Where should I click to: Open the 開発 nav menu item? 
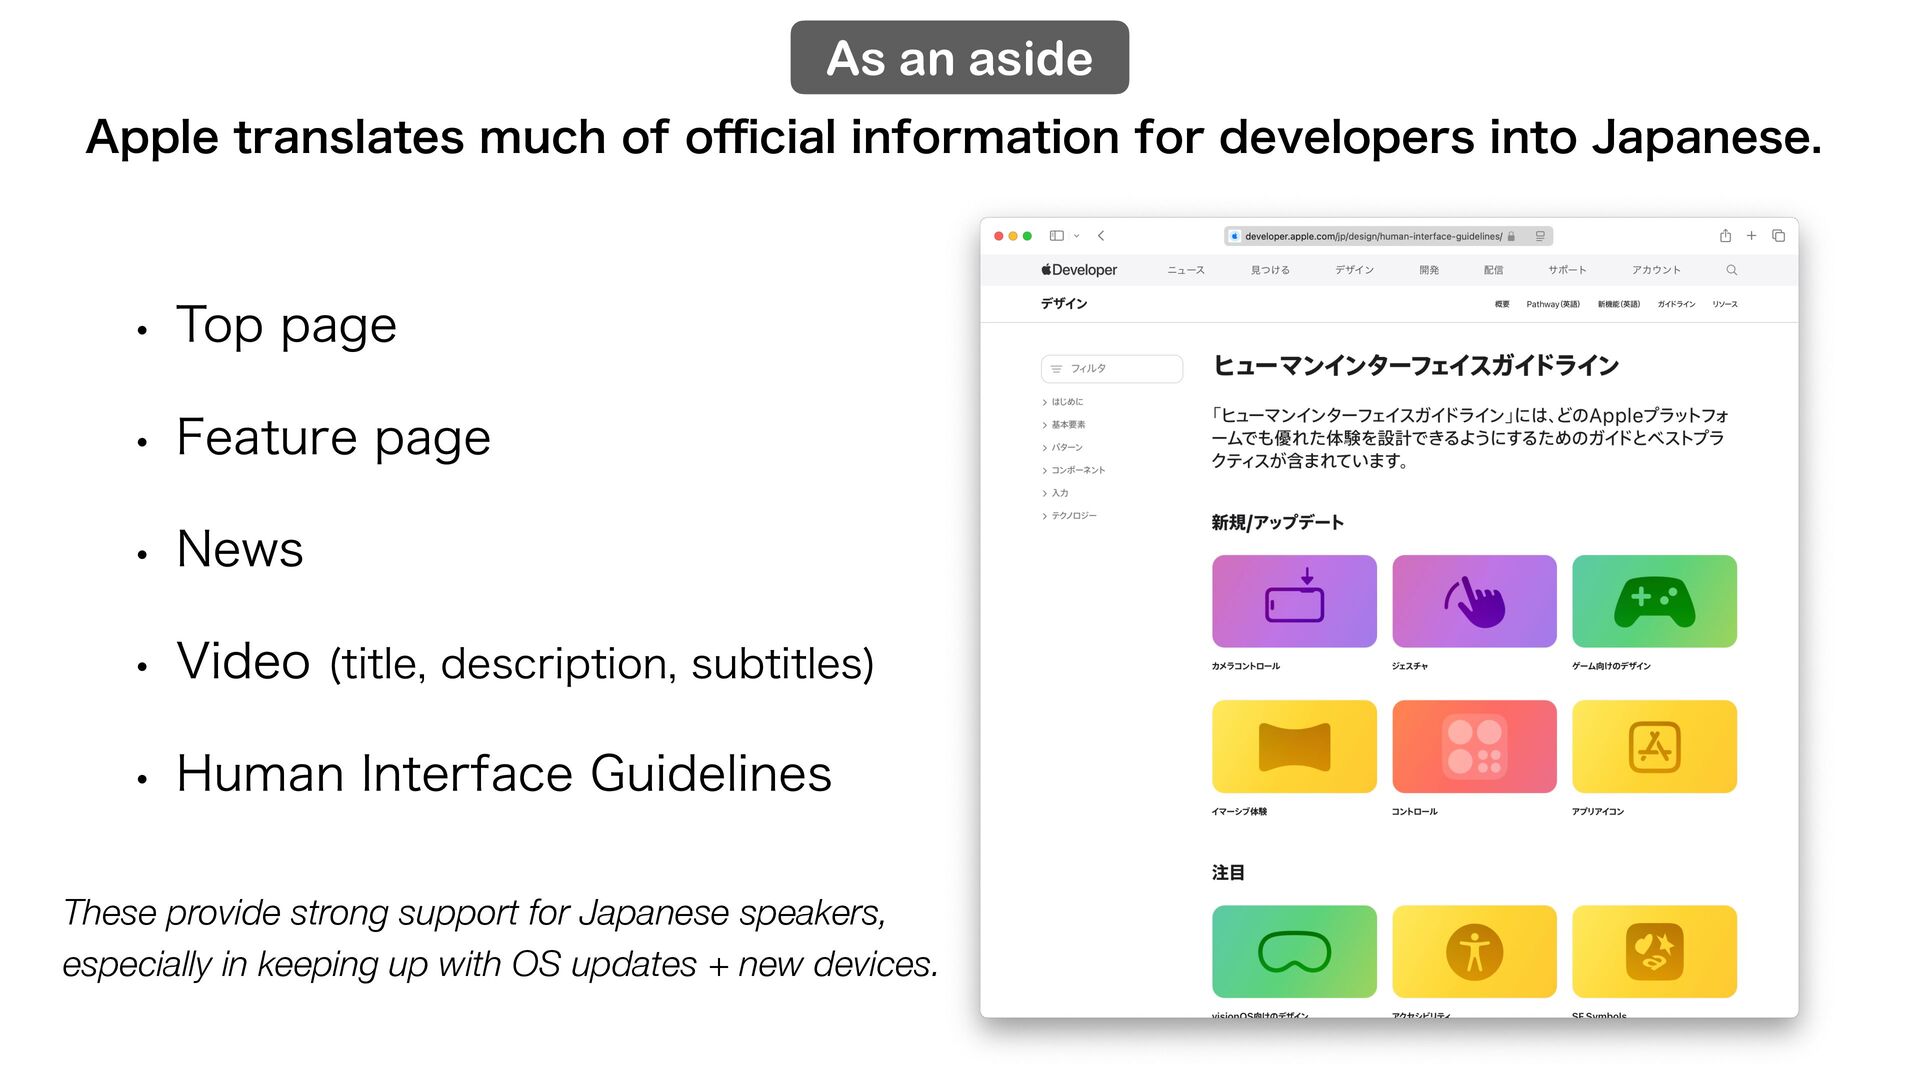[x=1429, y=270]
